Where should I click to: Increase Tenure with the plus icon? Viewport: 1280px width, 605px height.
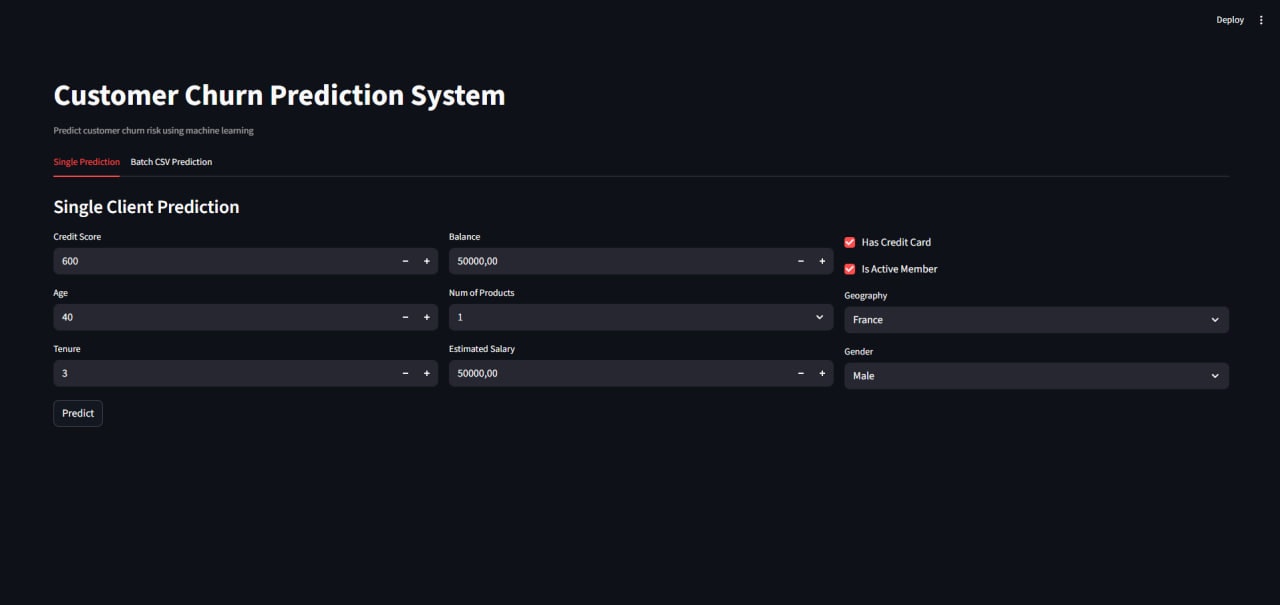[426, 373]
